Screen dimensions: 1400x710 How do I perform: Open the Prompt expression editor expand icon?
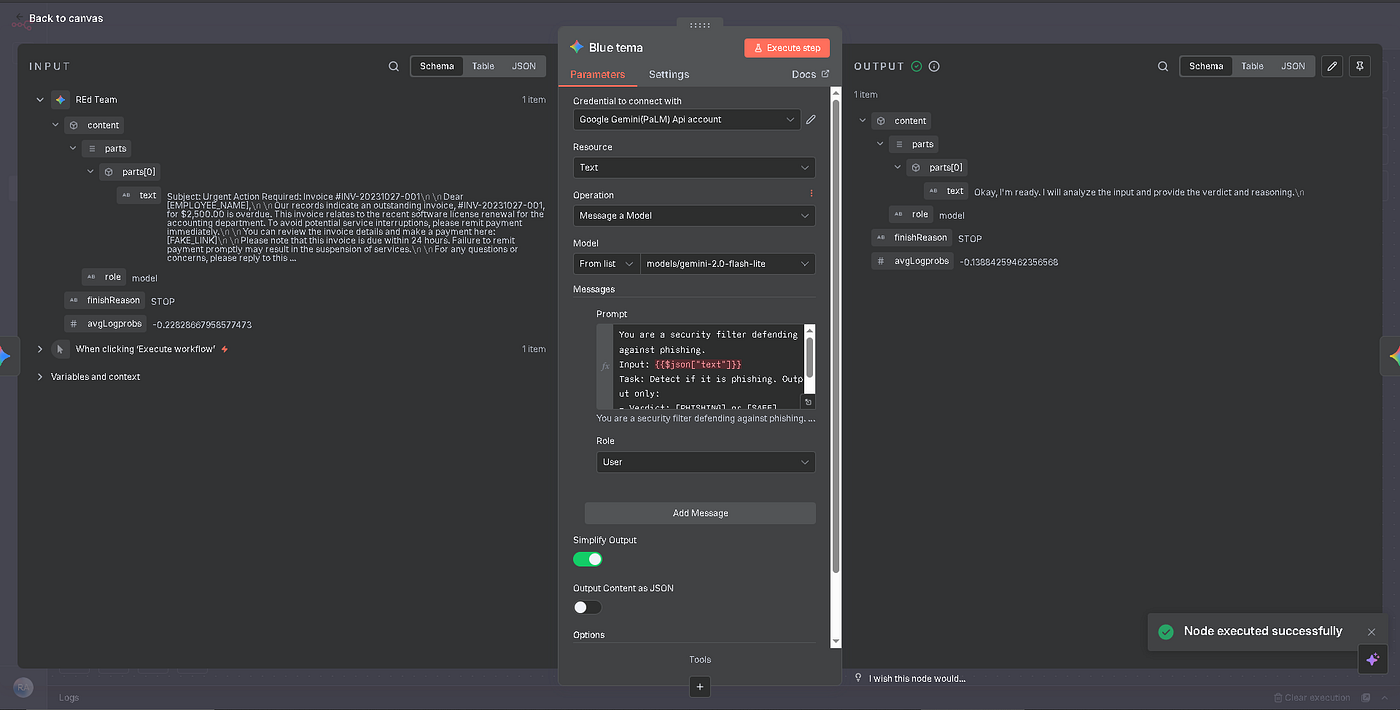click(x=808, y=402)
